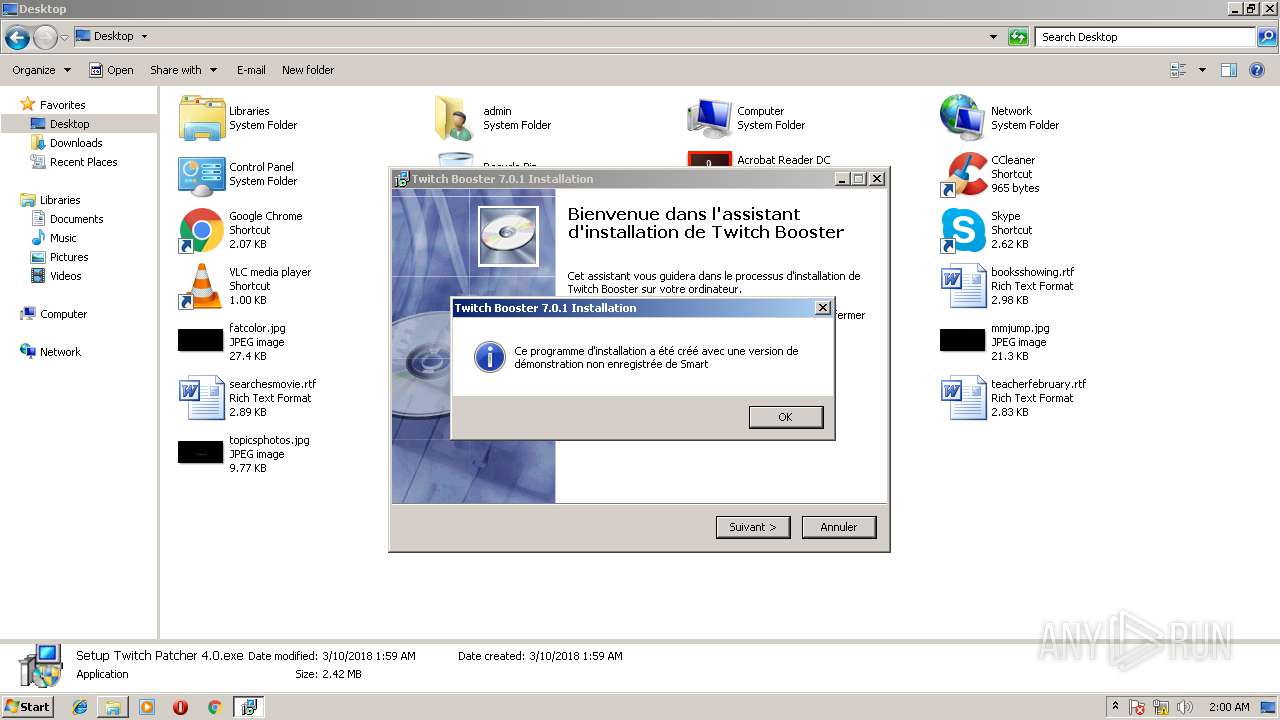Screen dimensions: 1280x720
Task: Click New folder in the toolbar
Action: (308, 70)
